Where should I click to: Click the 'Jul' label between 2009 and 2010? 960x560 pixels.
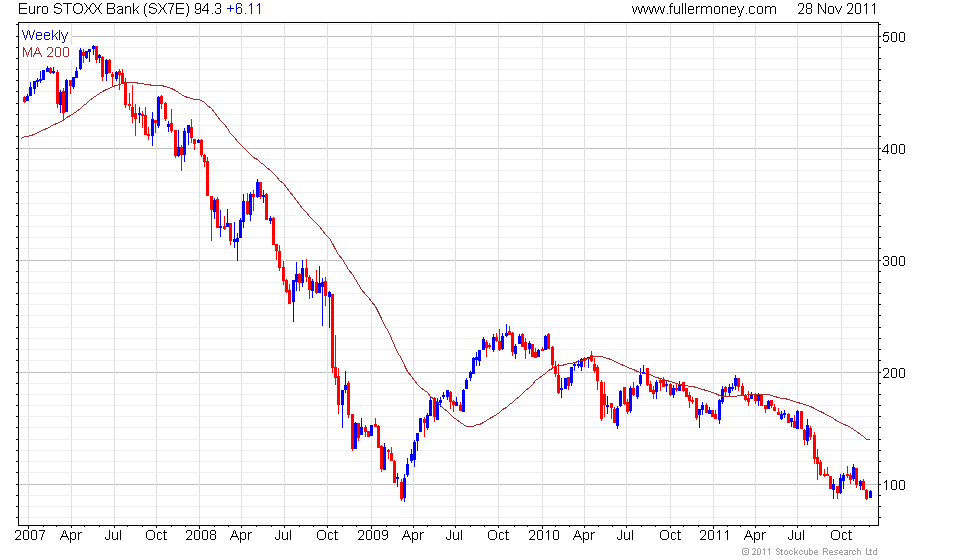(x=454, y=536)
